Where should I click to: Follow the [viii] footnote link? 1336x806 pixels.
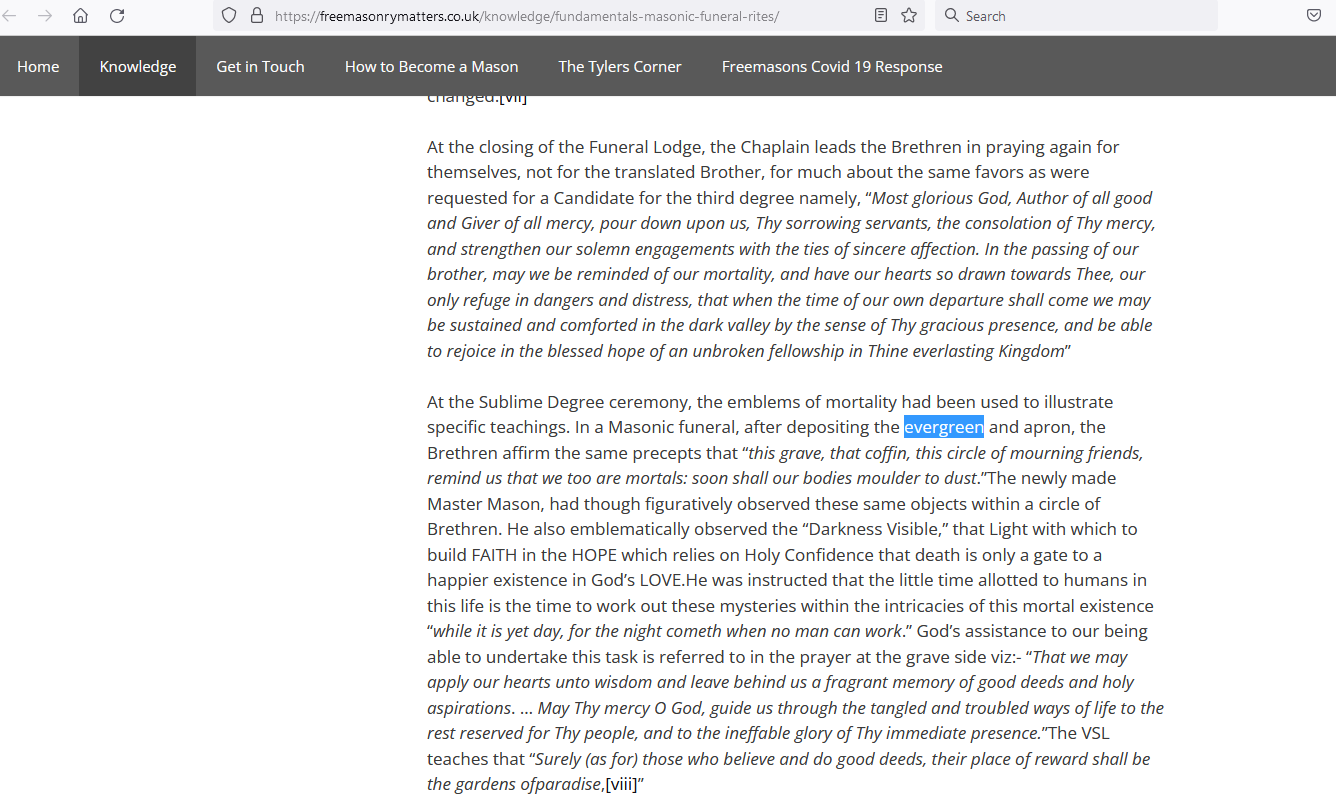[x=621, y=784]
